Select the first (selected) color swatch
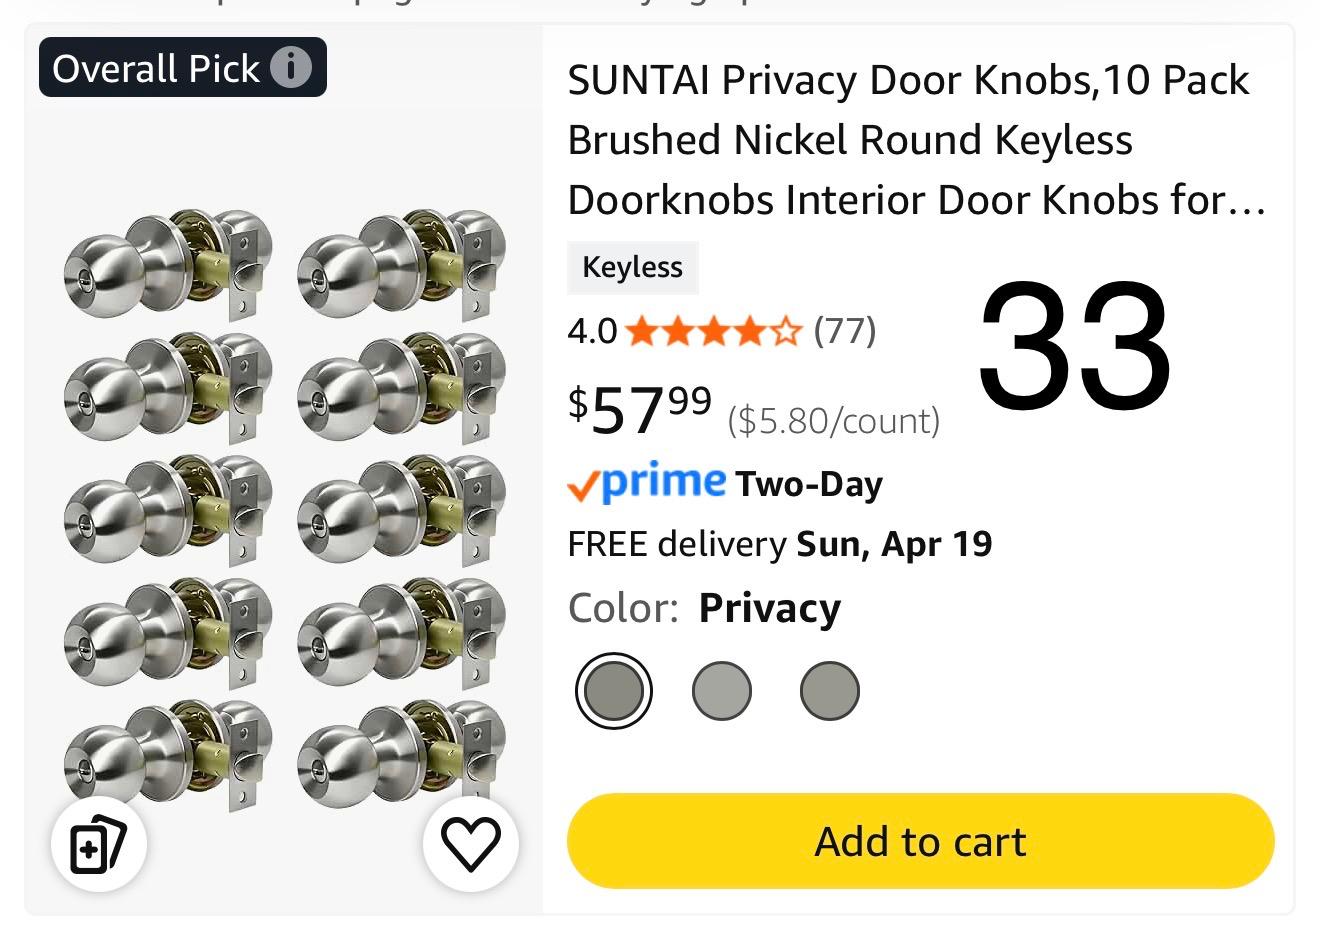The width and height of the screenshot is (1320, 939). pos(613,690)
